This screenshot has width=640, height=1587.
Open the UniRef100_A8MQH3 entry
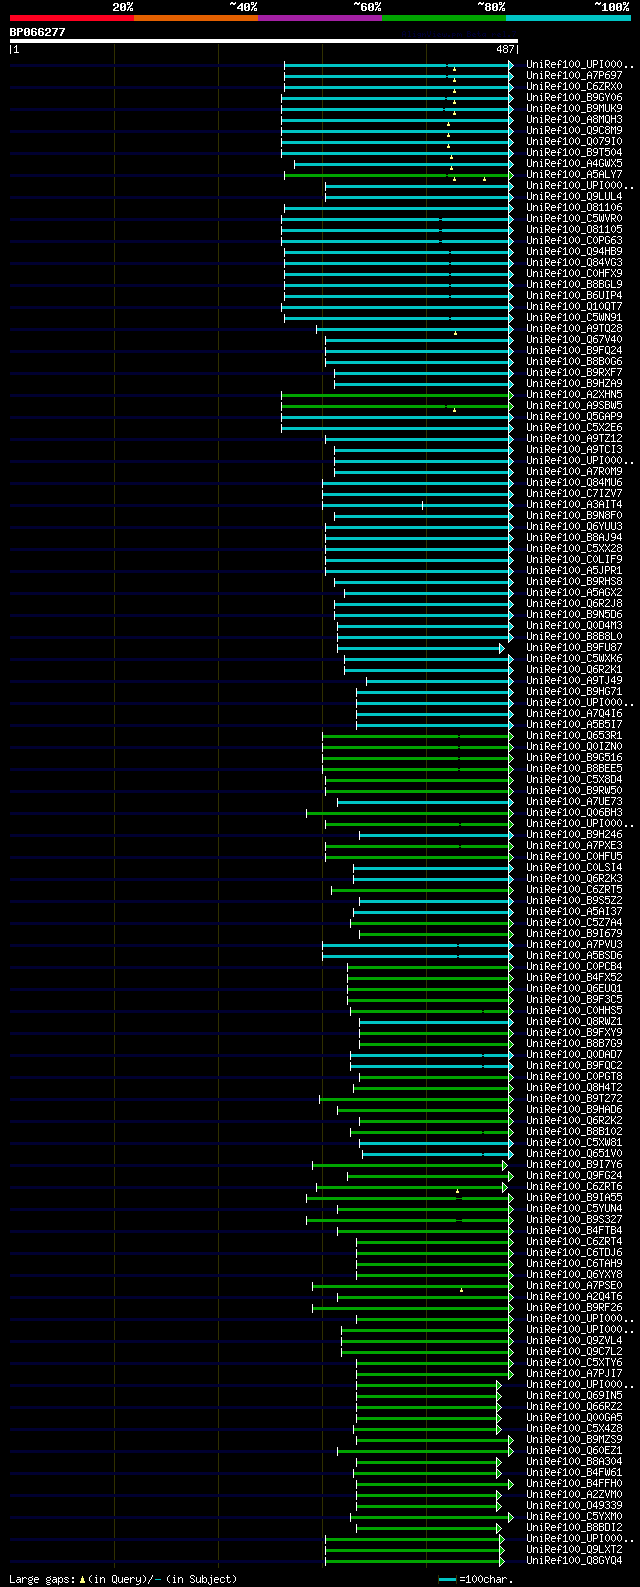(574, 119)
